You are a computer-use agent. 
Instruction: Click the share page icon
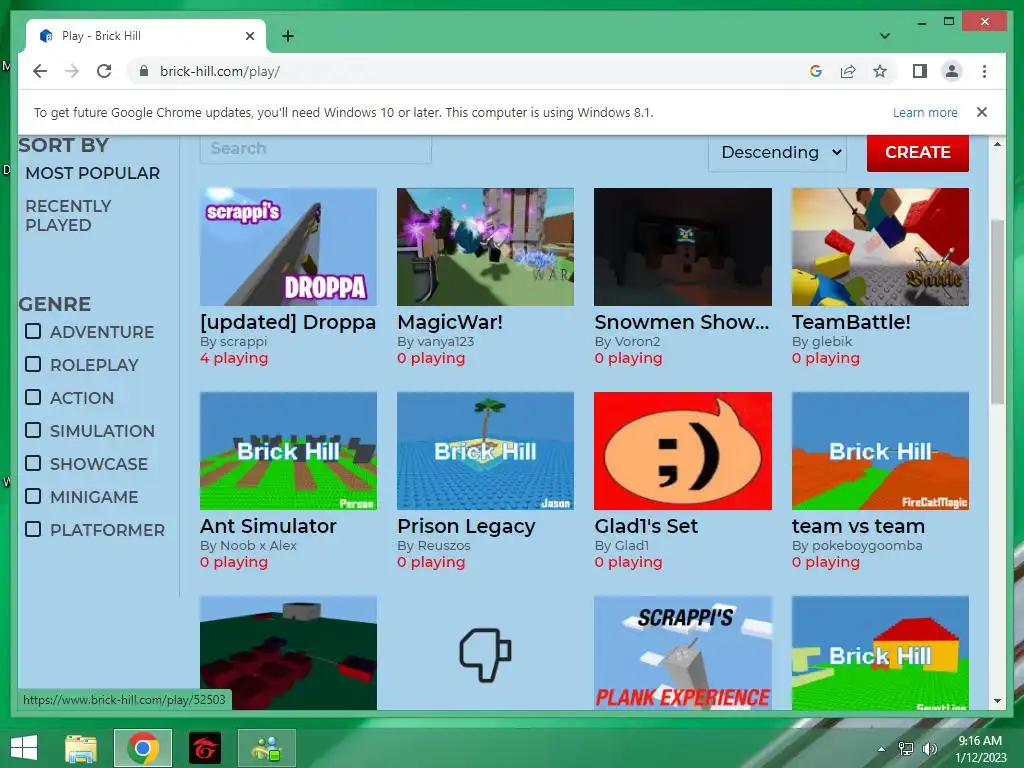pos(848,71)
